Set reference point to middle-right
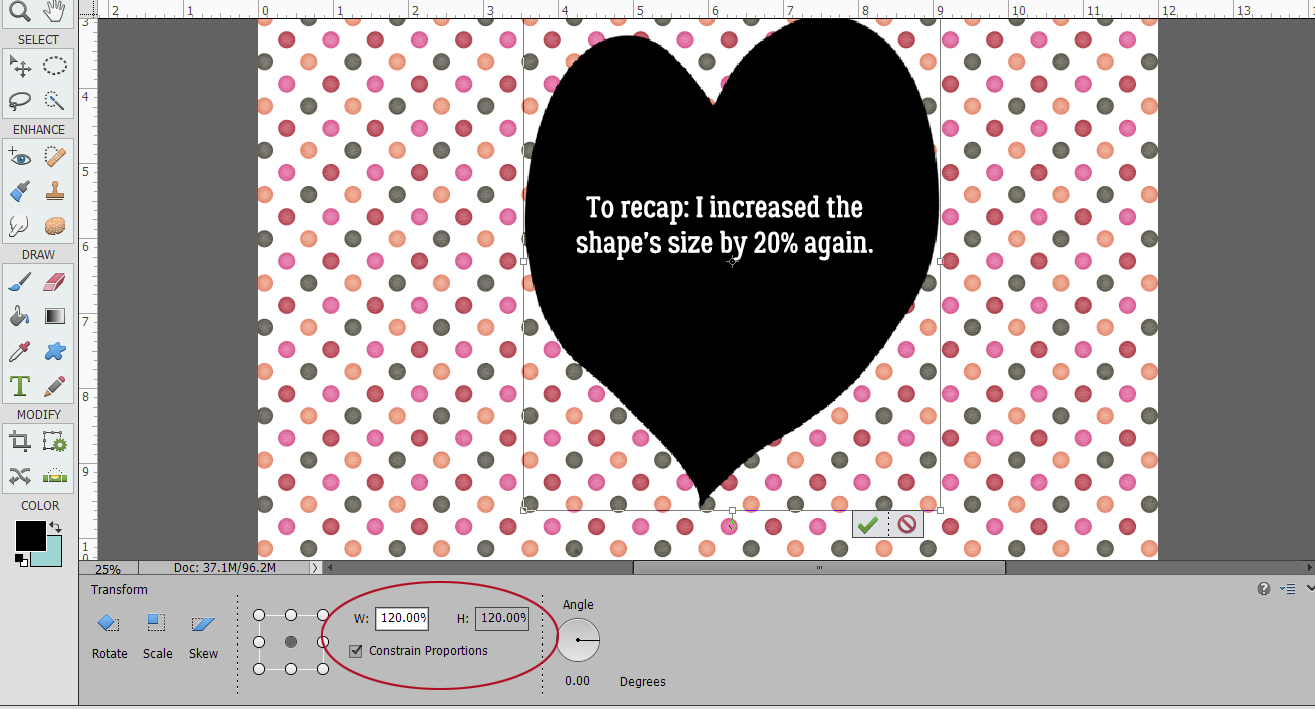Screen dimensions: 1315x709 coord(323,642)
